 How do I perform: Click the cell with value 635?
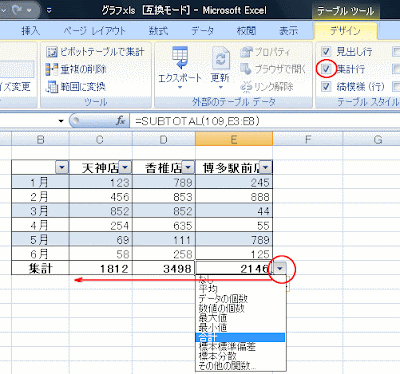tap(164, 225)
